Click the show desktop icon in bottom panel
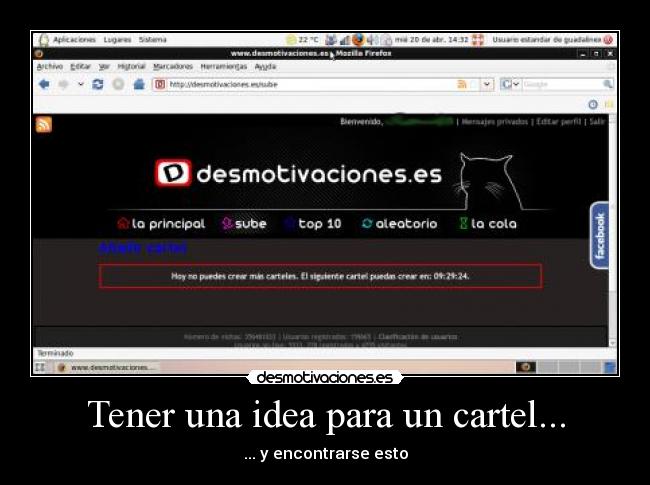Viewport: 650px width, 485px height. [41, 367]
